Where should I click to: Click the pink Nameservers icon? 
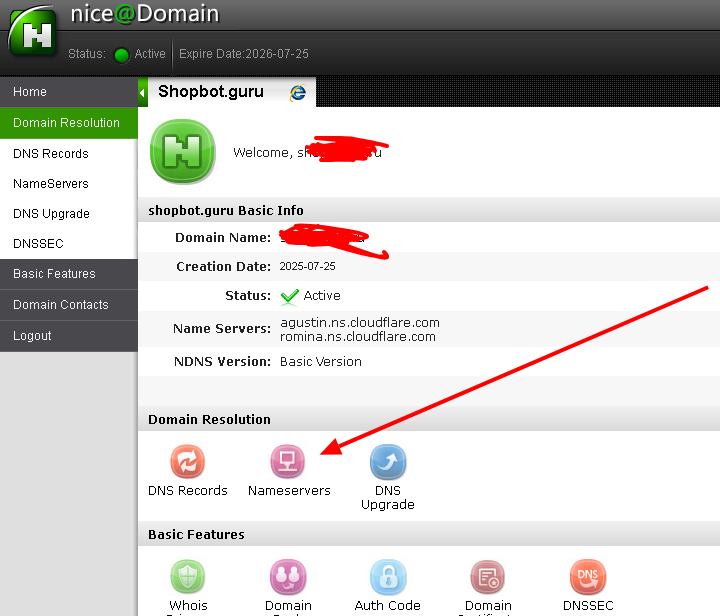pyautogui.click(x=288, y=463)
